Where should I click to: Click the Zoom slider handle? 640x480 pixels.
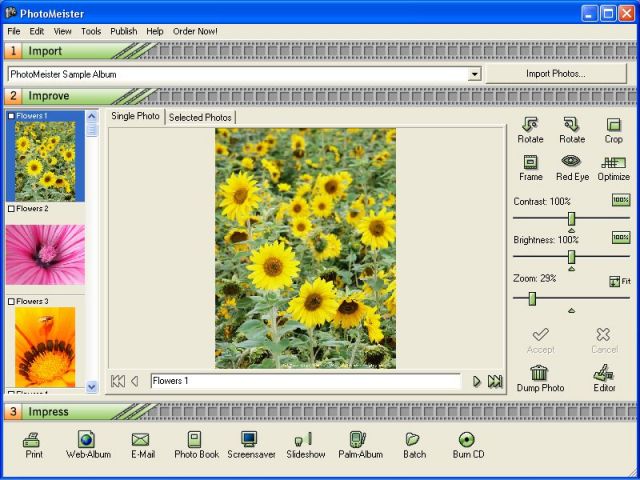tap(532, 298)
